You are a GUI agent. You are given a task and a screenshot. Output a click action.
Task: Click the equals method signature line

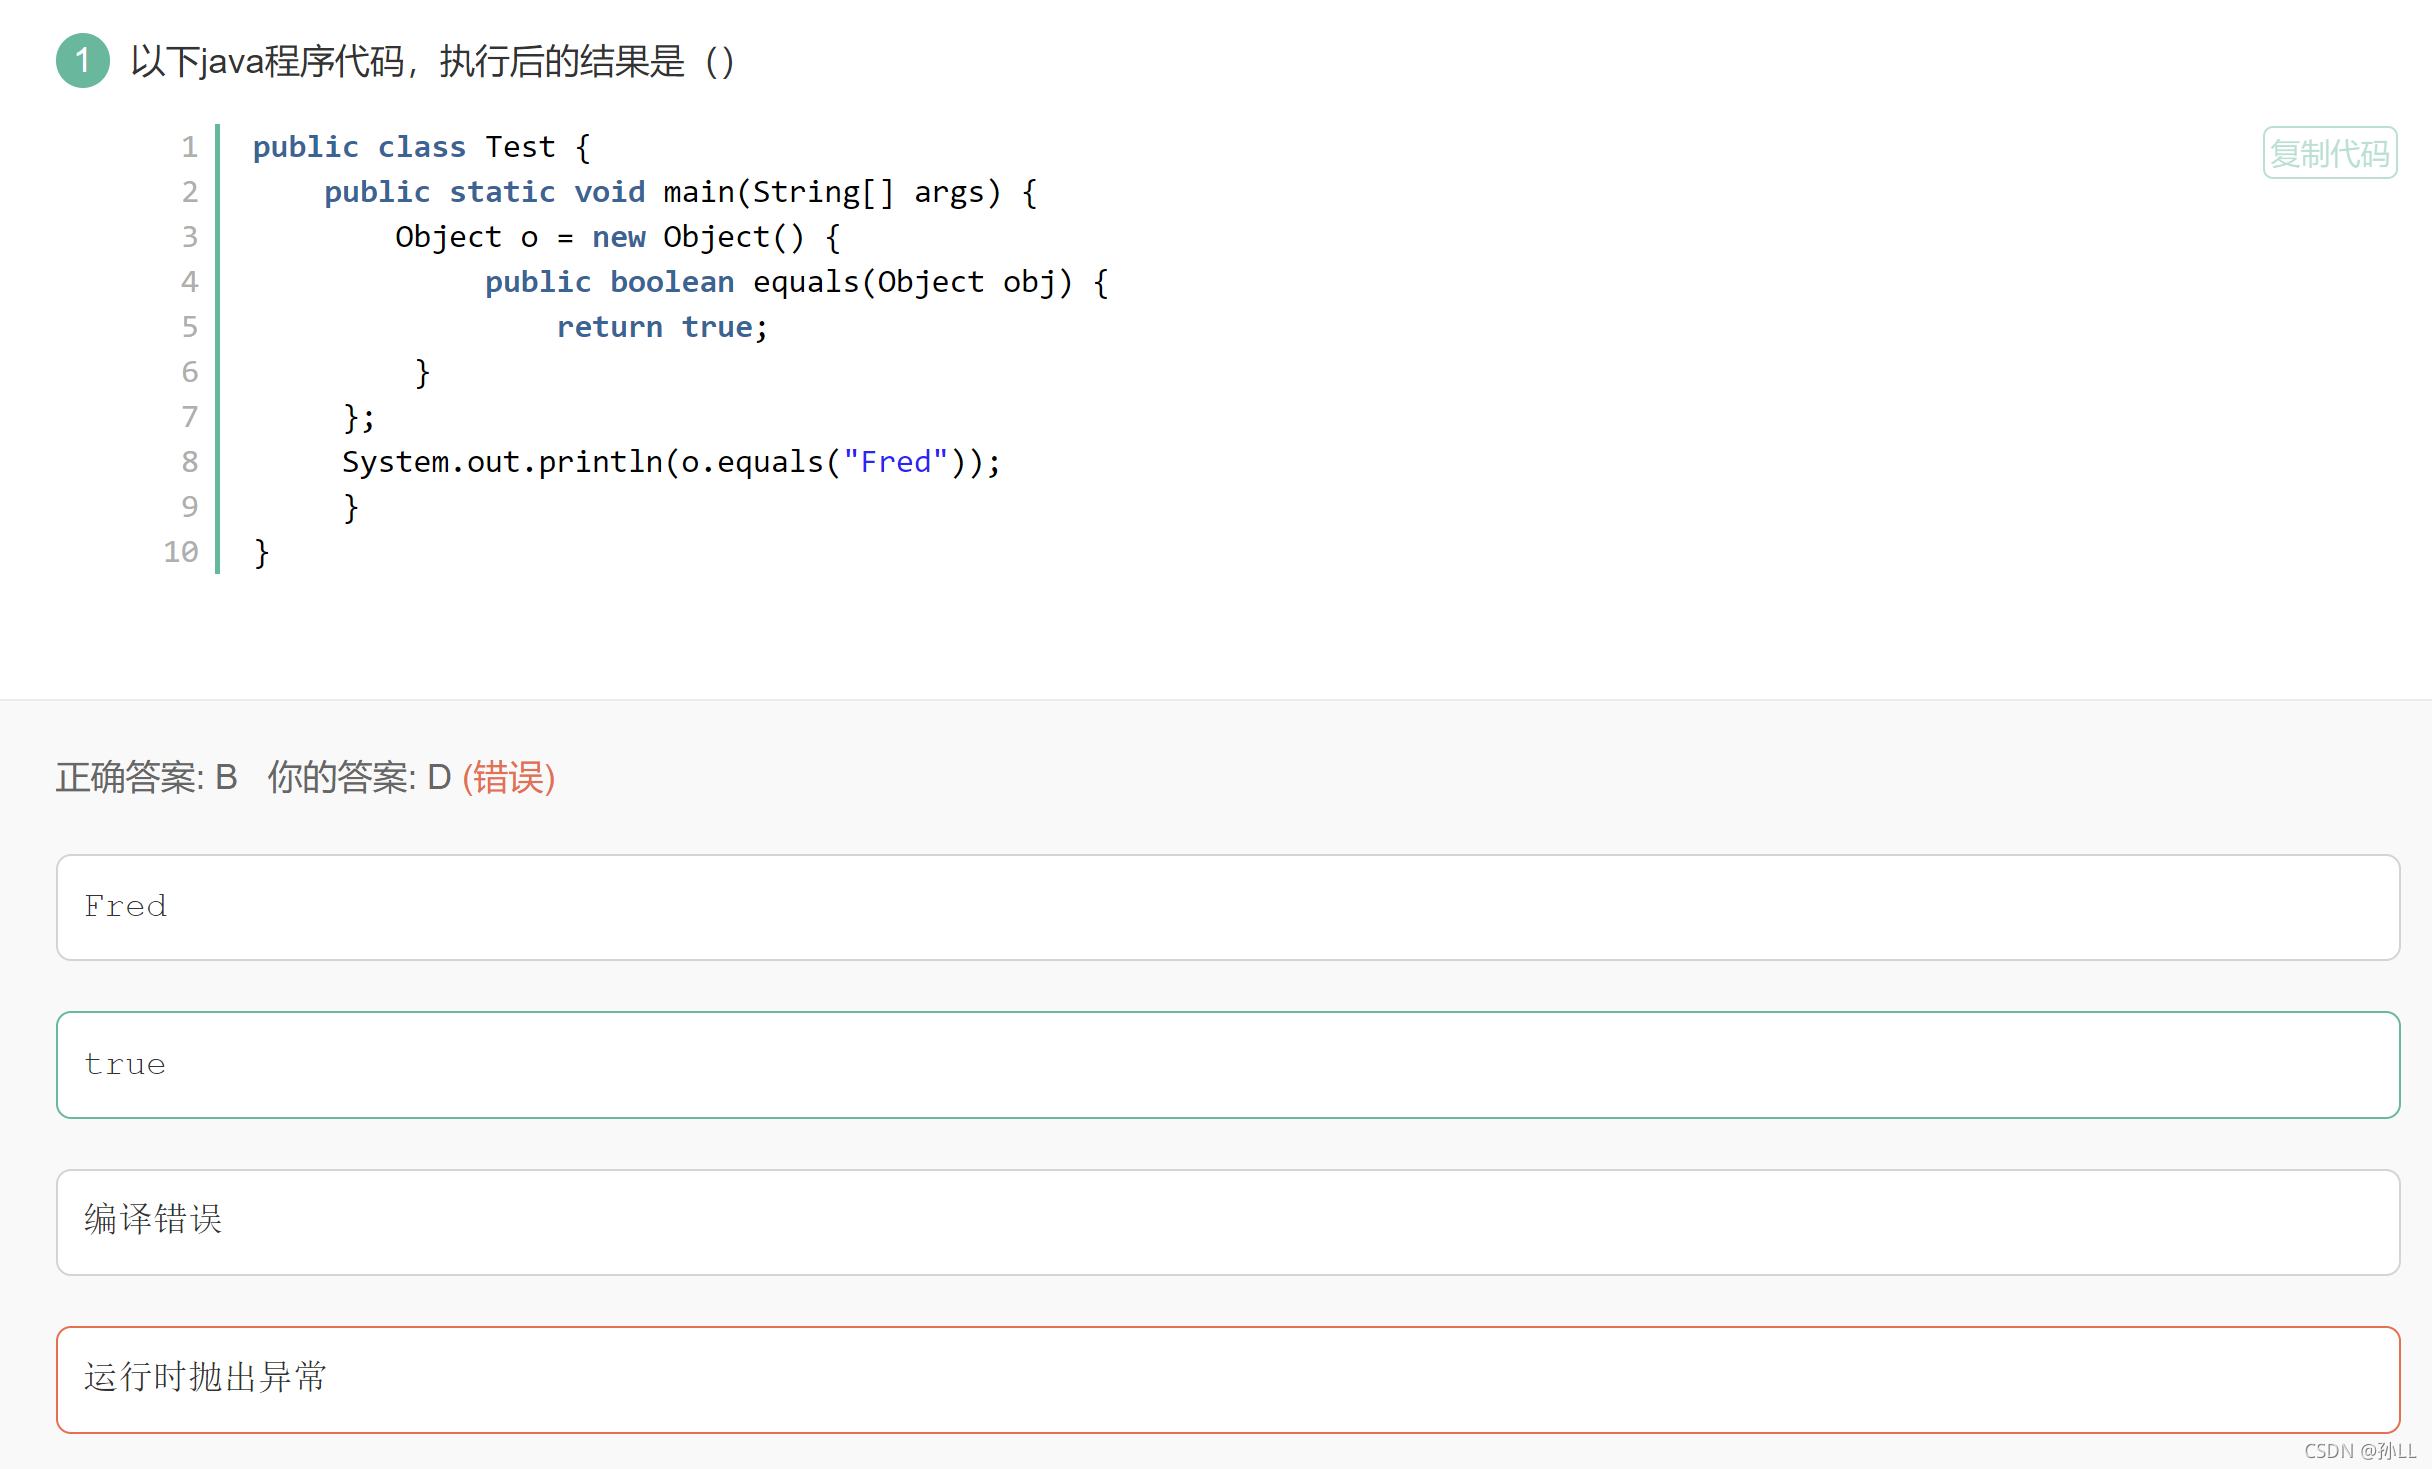click(x=797, y=282)
